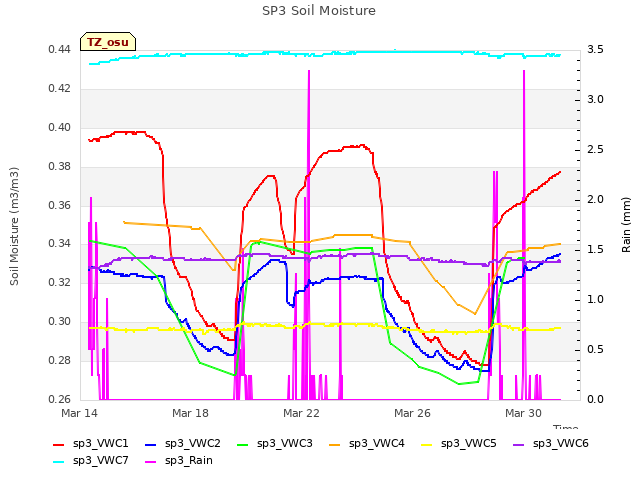
Task: Click the 0.40 soil moisture axis value
Action: pyautogui.click(x=60, y=128)
